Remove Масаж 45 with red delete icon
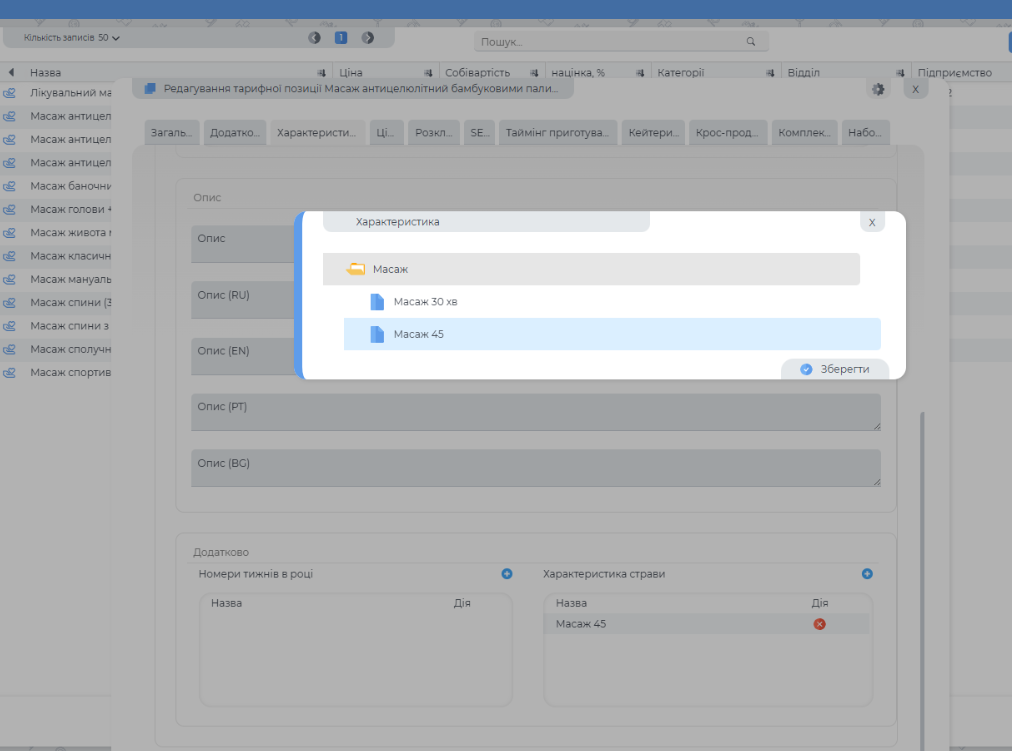The image size is (1012, 751). (819, 624)
